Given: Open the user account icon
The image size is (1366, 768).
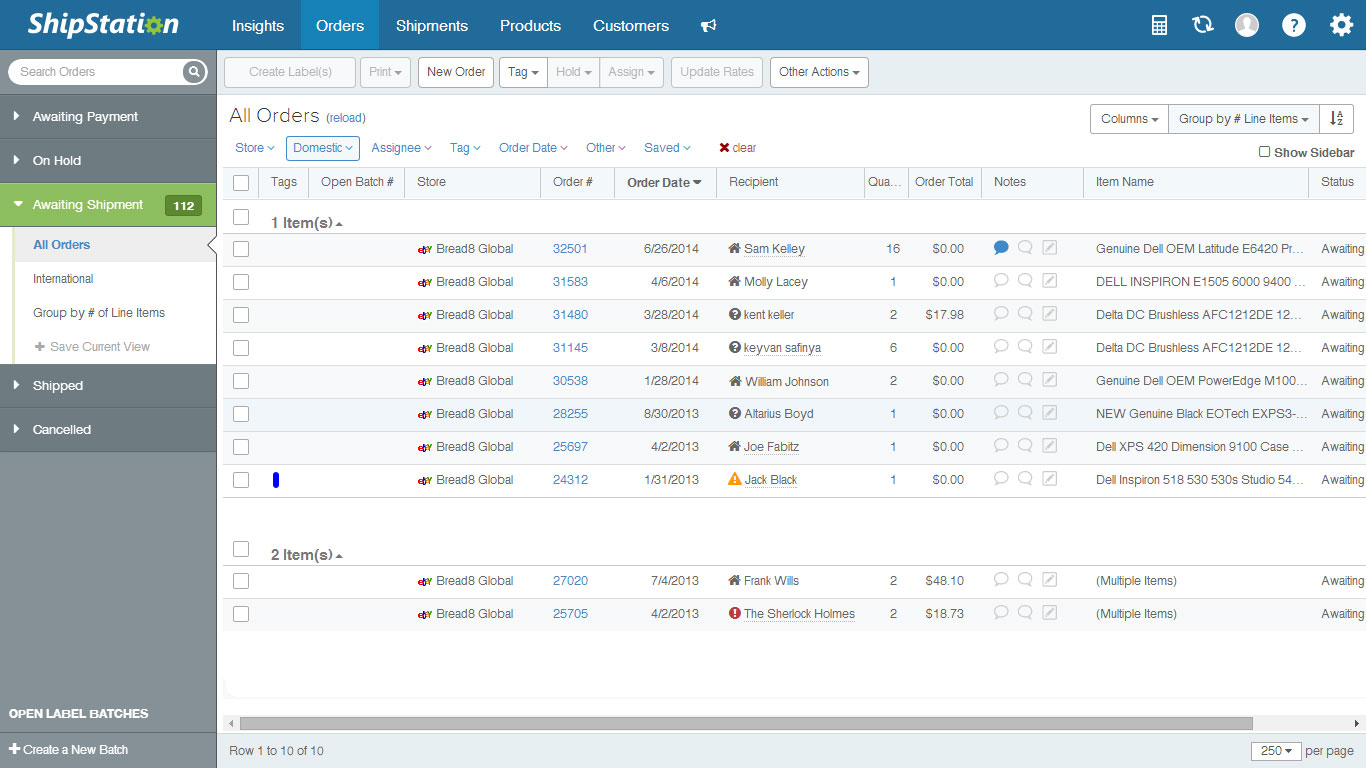Looking at the screenshot, I should pyautogui.click(x=1246, y=24).
